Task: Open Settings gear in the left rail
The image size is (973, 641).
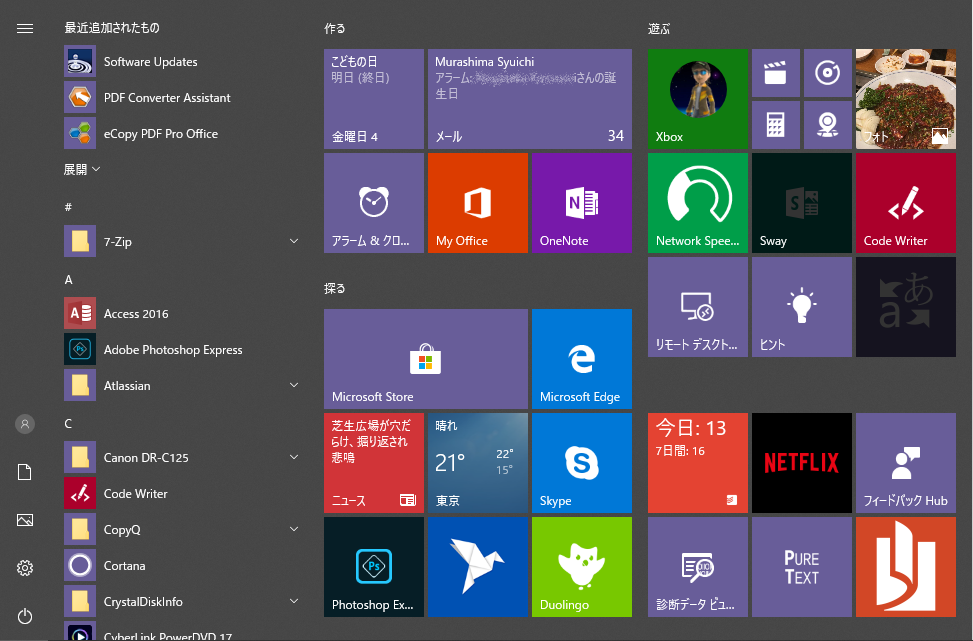Action: pos(25,568)
